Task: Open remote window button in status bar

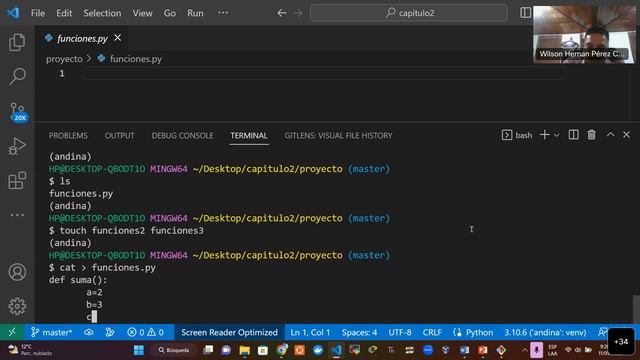Action: click(x=12, y=332)
